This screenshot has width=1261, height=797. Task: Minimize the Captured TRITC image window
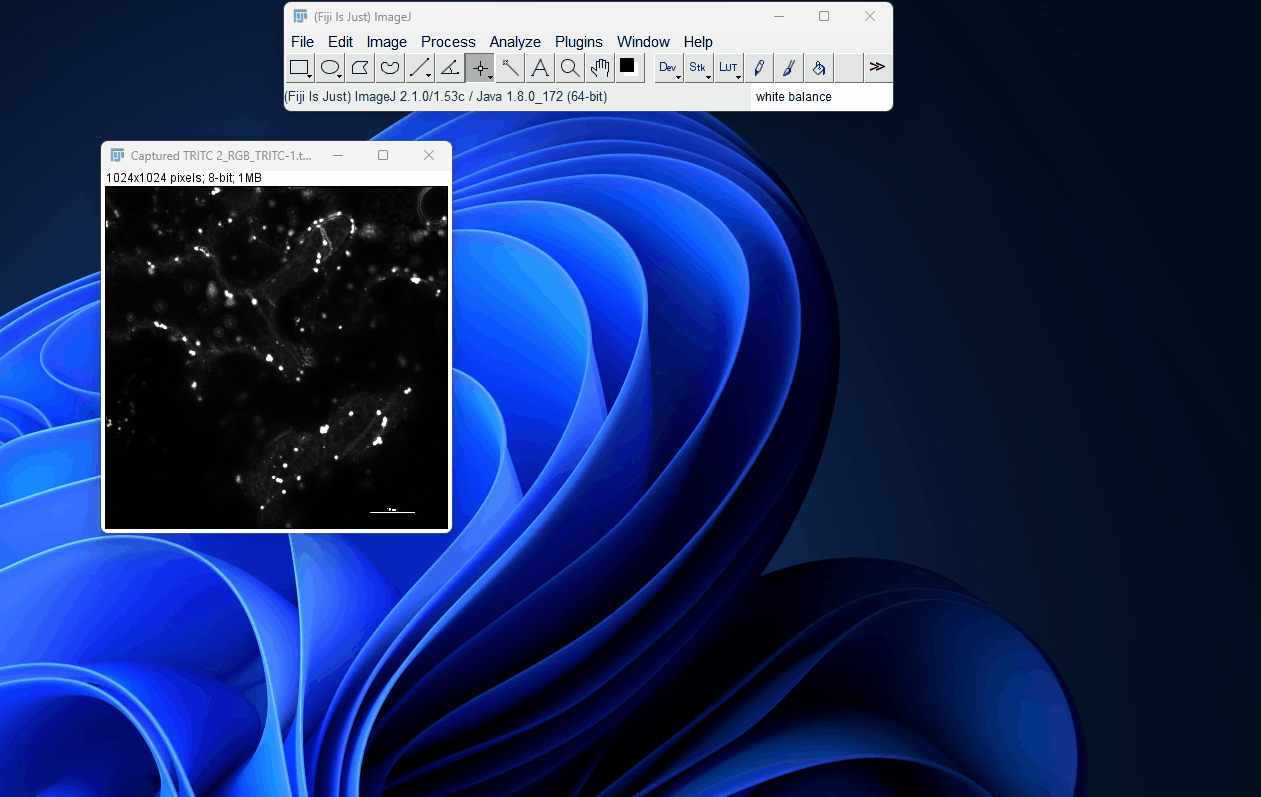pos(338,155)
